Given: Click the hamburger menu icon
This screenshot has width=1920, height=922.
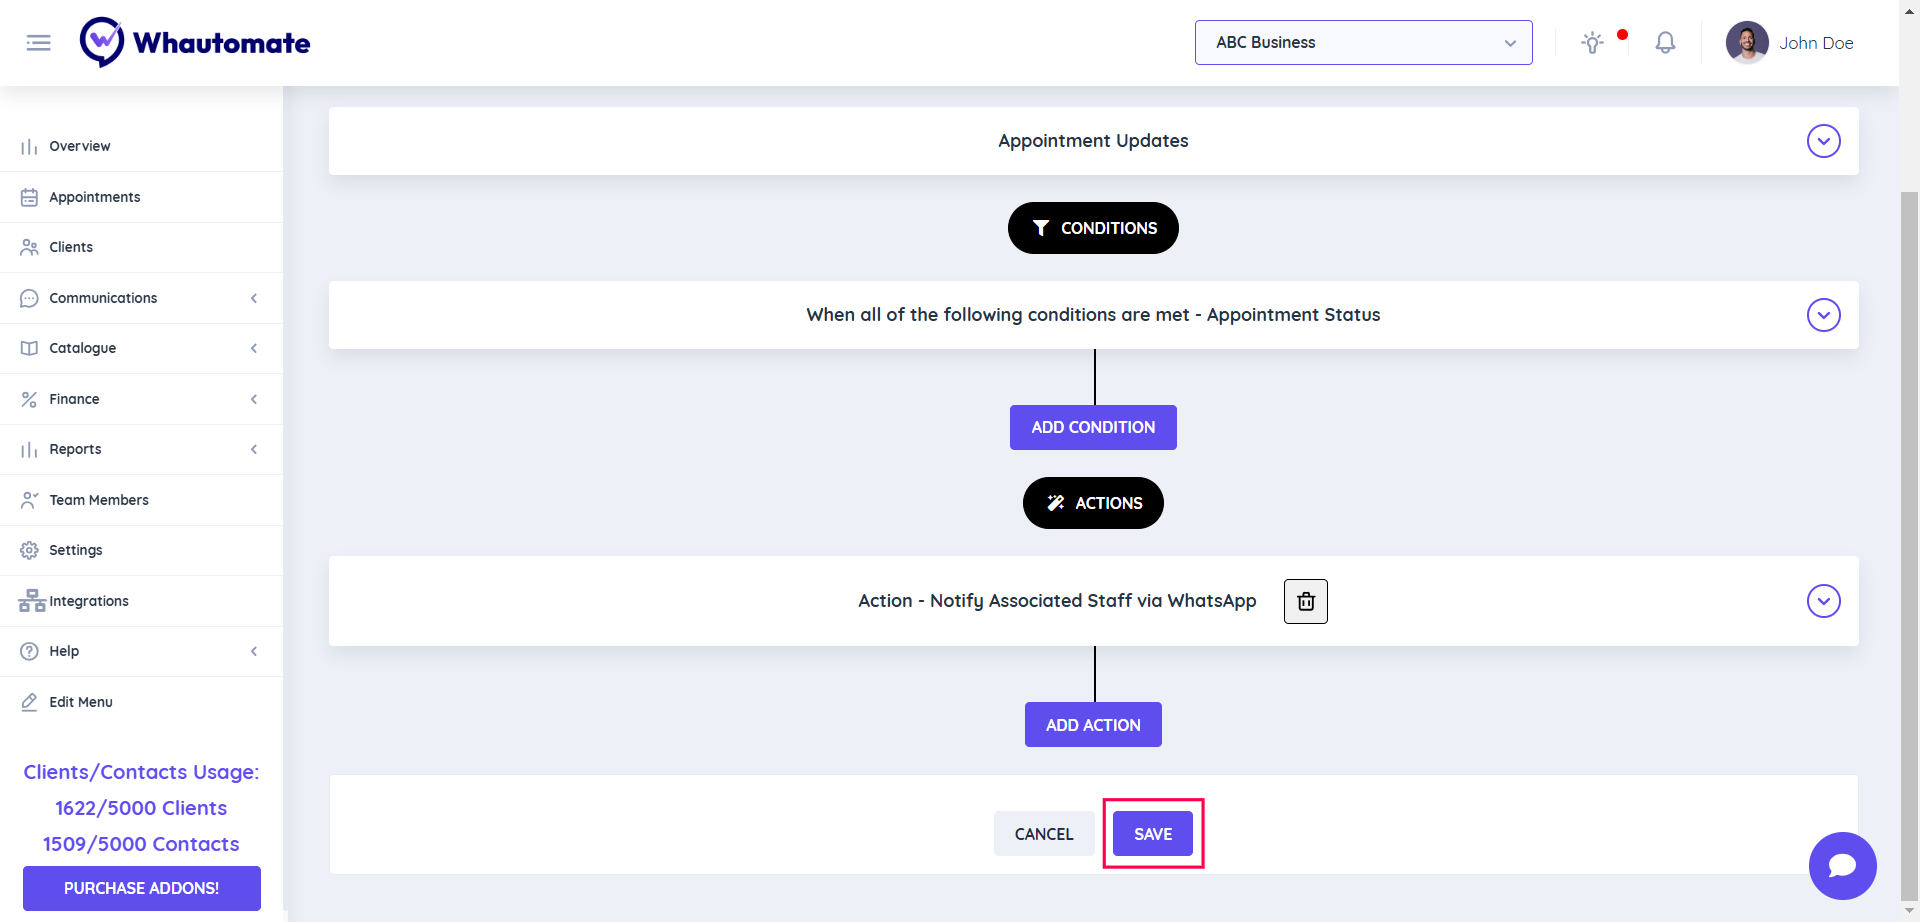Looking at the screenshot, I should coord(38,43).
